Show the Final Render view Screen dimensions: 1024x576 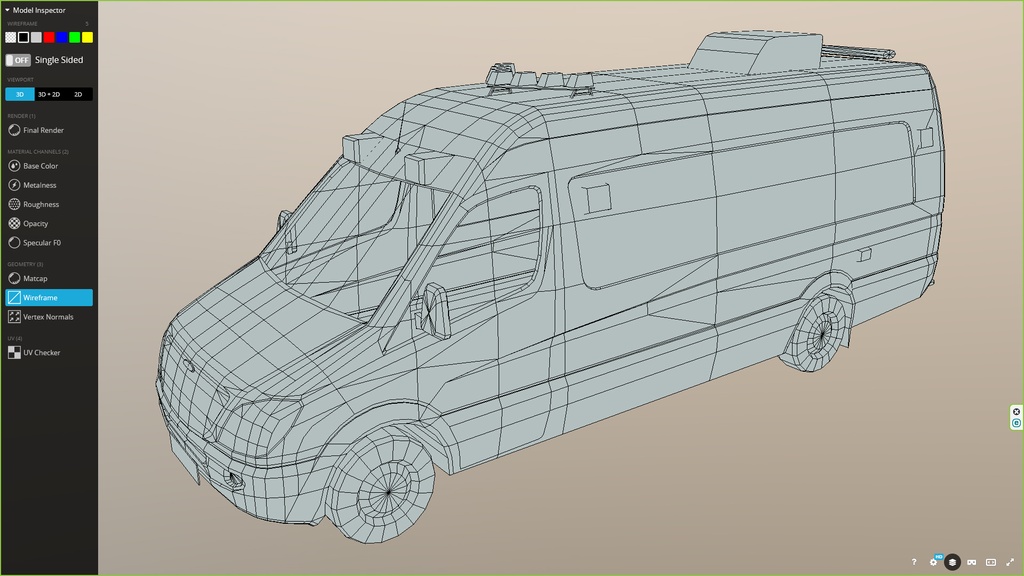(43, 130)
